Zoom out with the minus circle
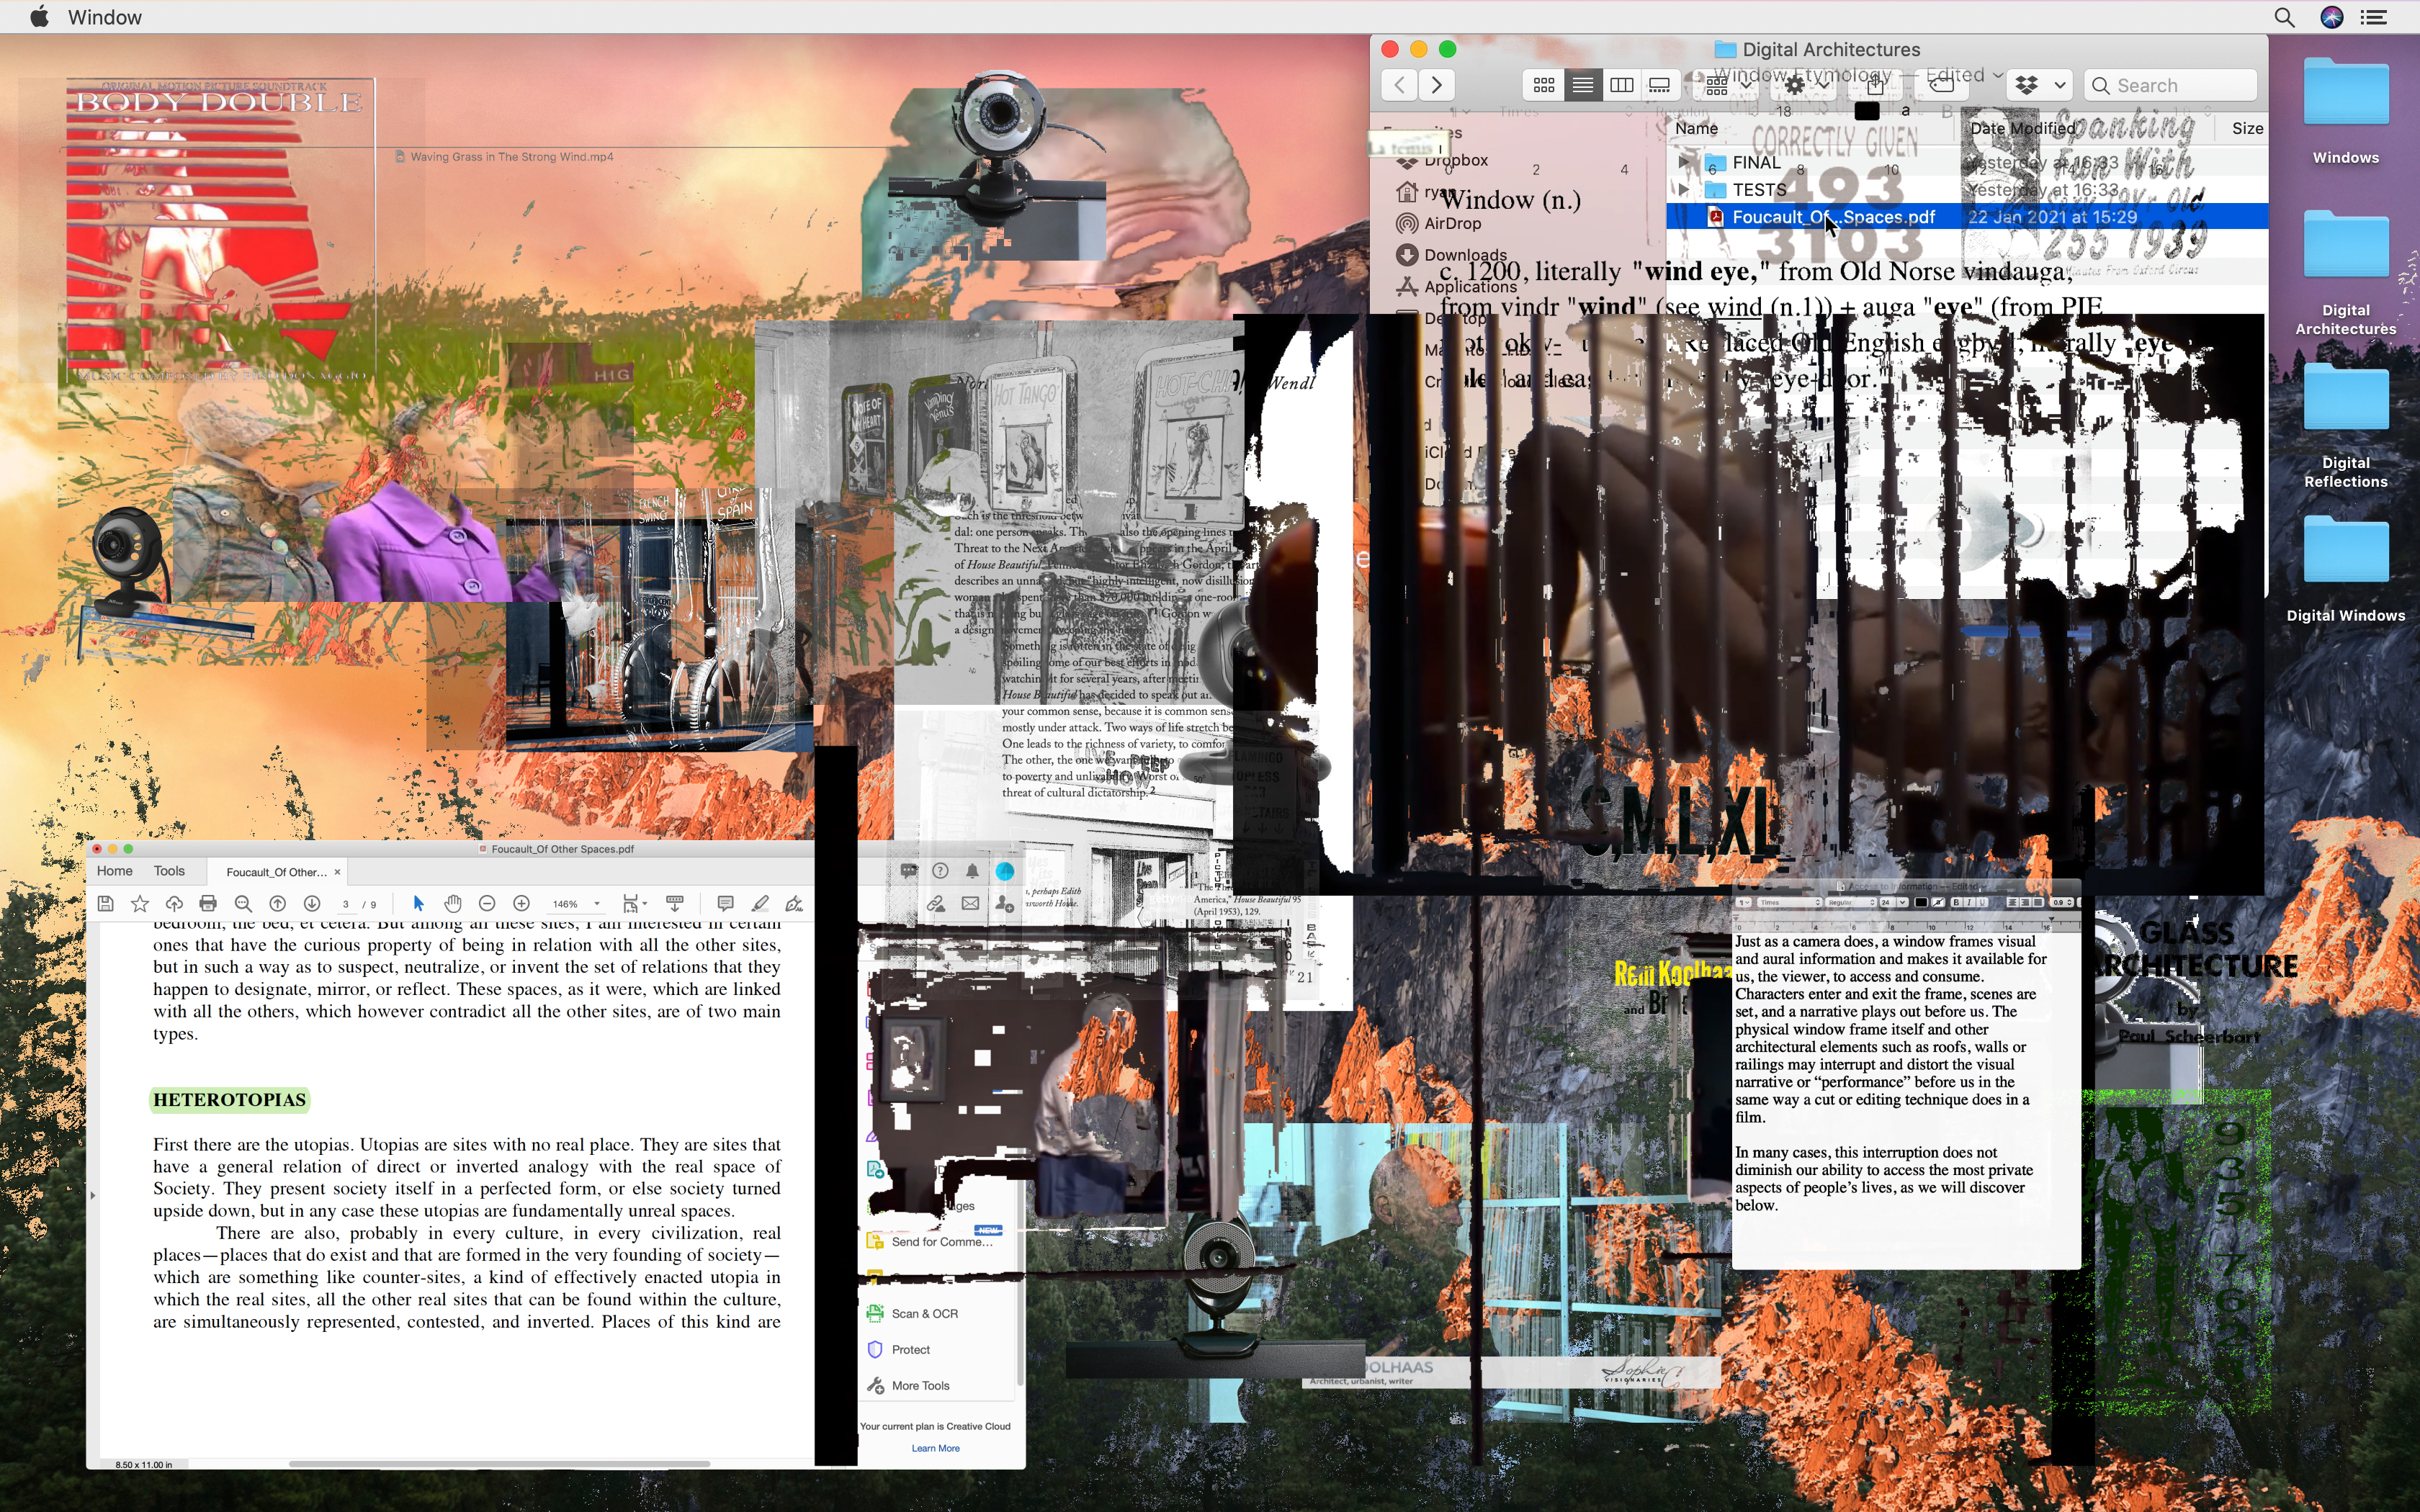2420x1512 pixels. 487,904
